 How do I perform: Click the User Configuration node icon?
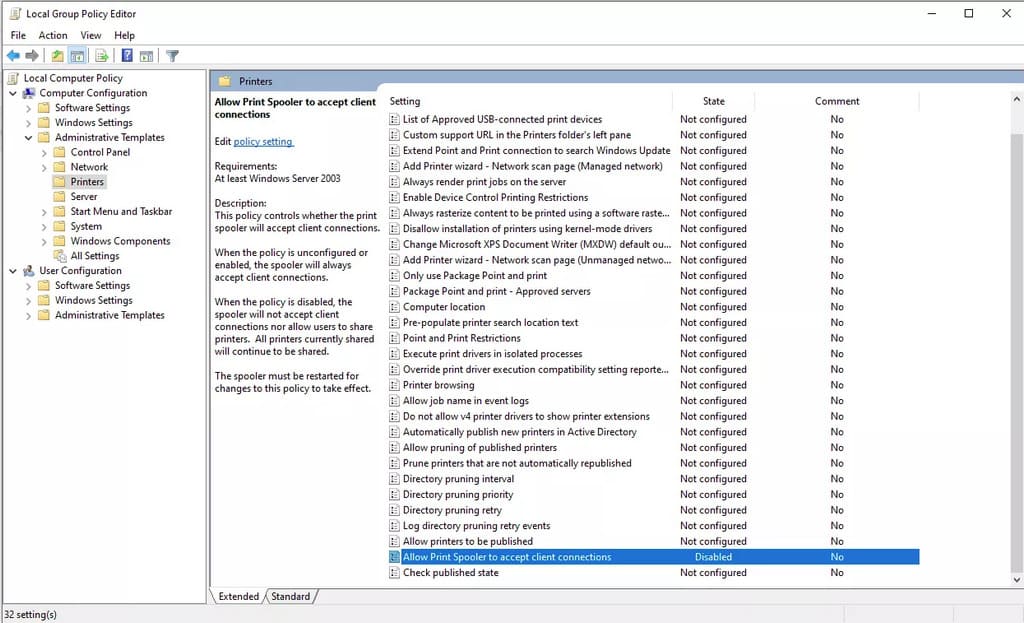(29, 271)
